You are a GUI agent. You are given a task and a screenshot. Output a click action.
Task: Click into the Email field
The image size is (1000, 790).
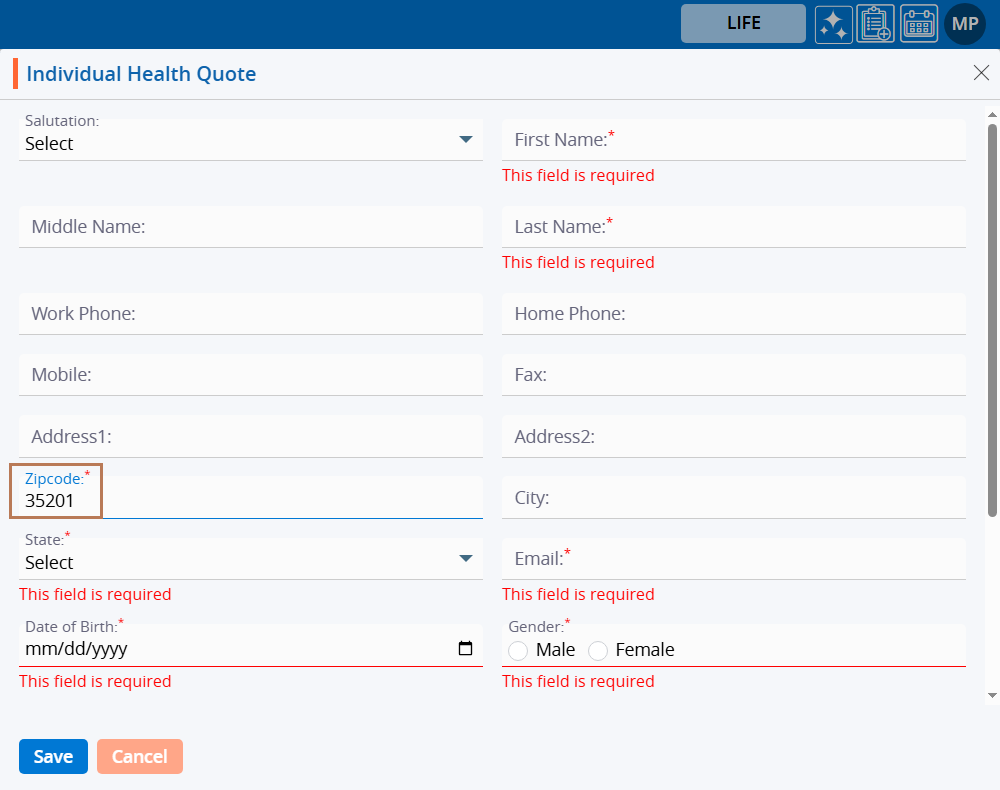coord(733,559)
